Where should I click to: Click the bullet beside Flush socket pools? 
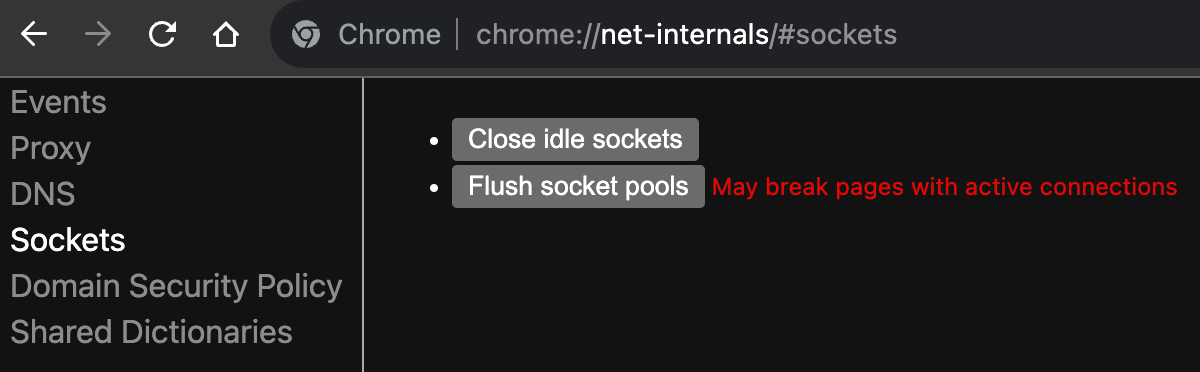(x=434, y=187)
